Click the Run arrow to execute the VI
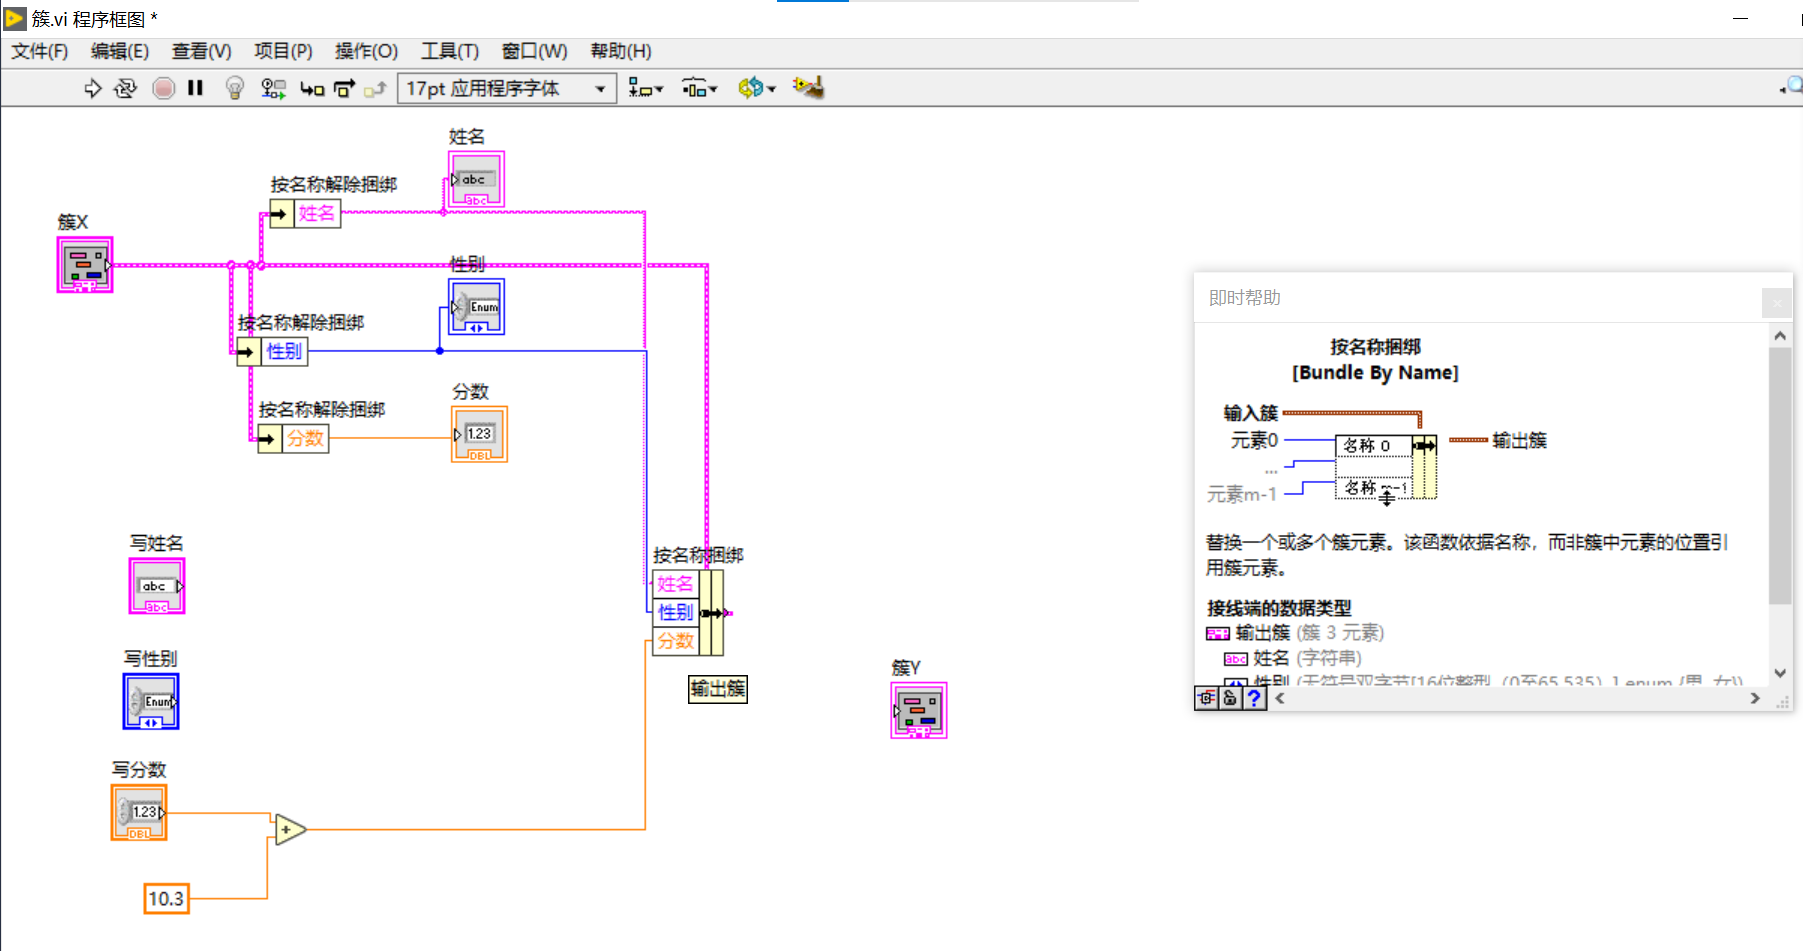 (92, 88)
